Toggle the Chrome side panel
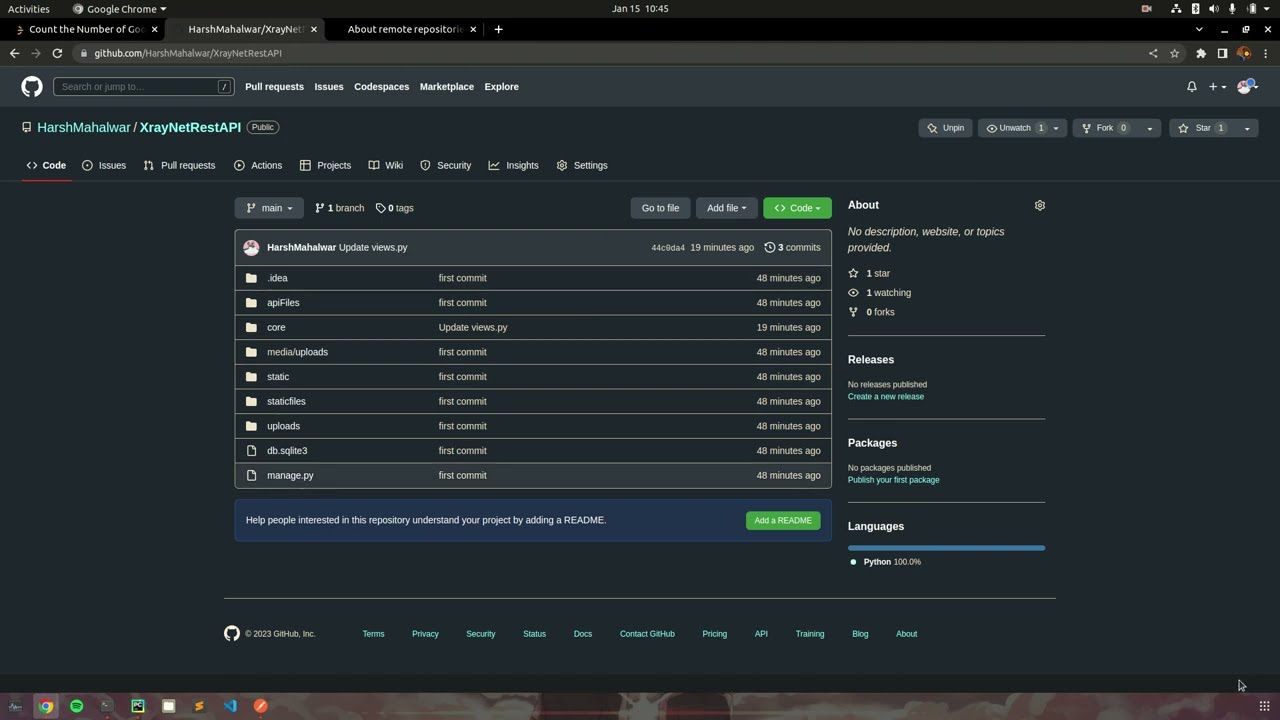This screenshot has height=720, width=1280. [1222, 53]
